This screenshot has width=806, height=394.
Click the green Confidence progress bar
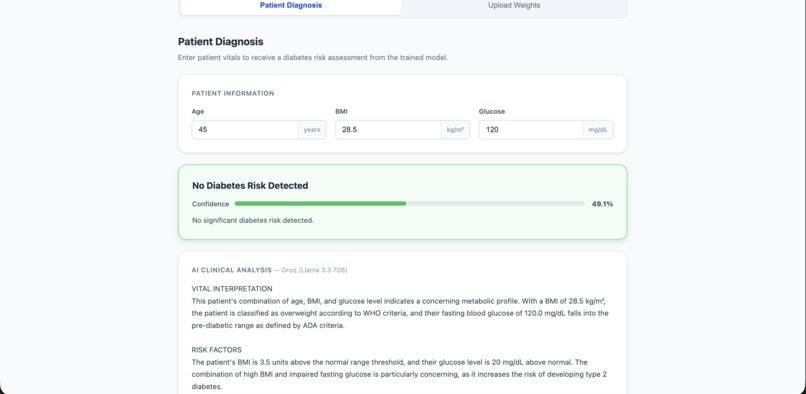pyautogui.click(x=410, y=204)
